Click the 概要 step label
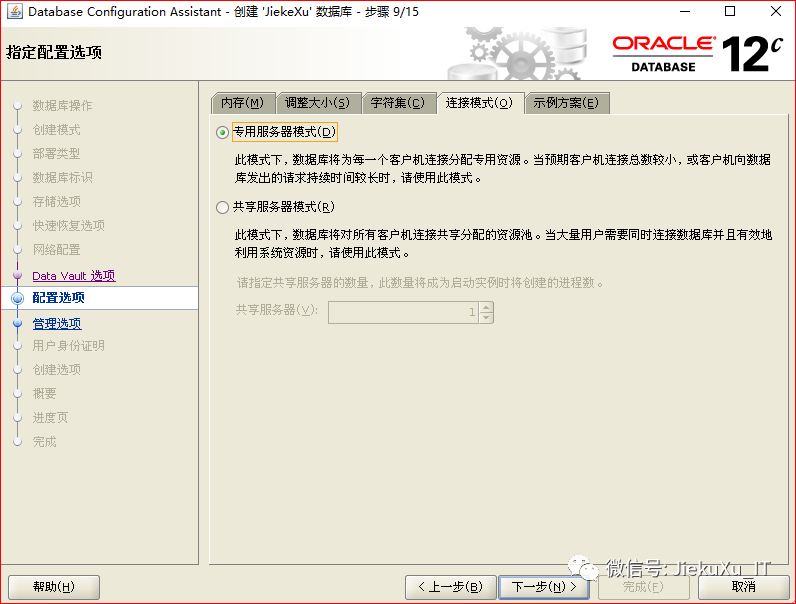The image size is (796, 604). 44,393
